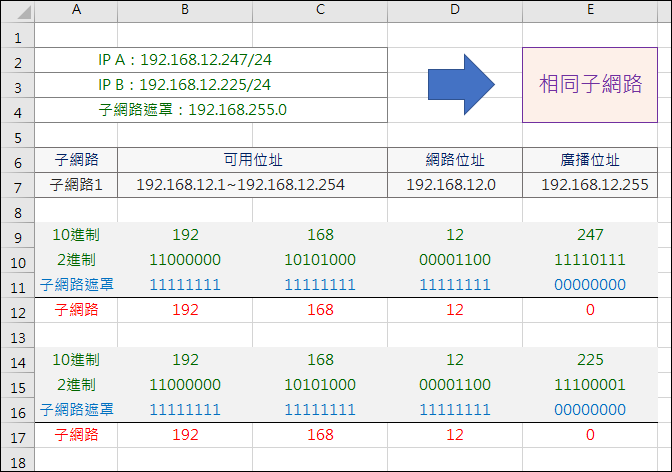This screenshot has height=472, width=672.
Task: Select column C header
Action: pyautogui.click(x=320, y=11)
